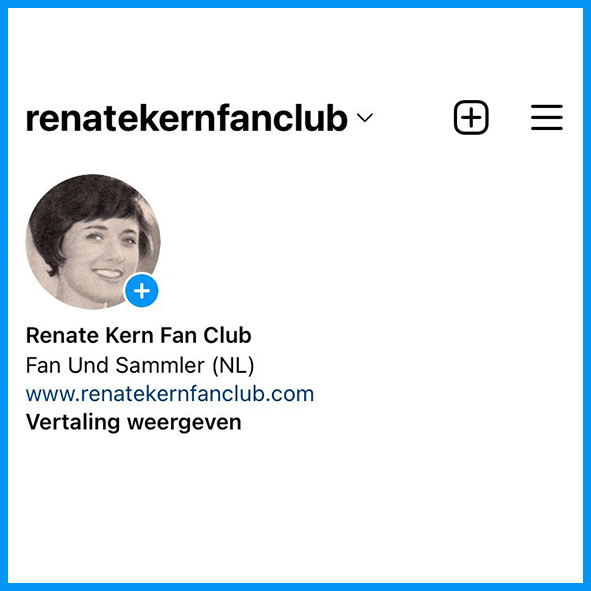Screen dimensions: 591x591
Task: Open the www.renatekernfanclub.com link
Action: (x=170, y=394)
